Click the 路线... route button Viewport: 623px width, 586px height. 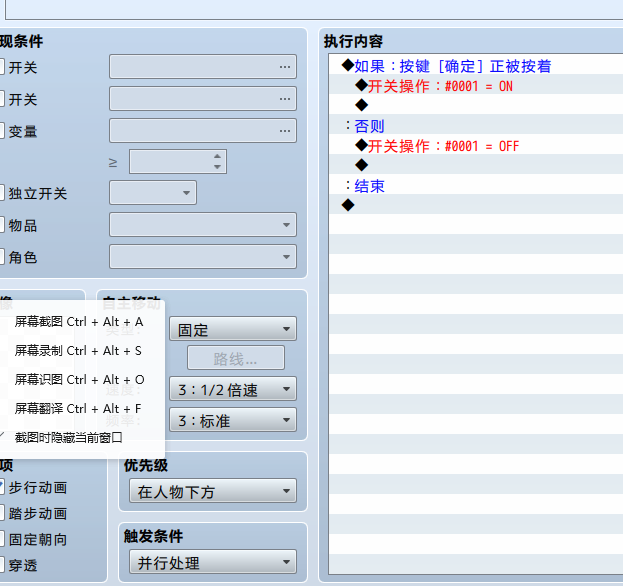pos(236,358)
